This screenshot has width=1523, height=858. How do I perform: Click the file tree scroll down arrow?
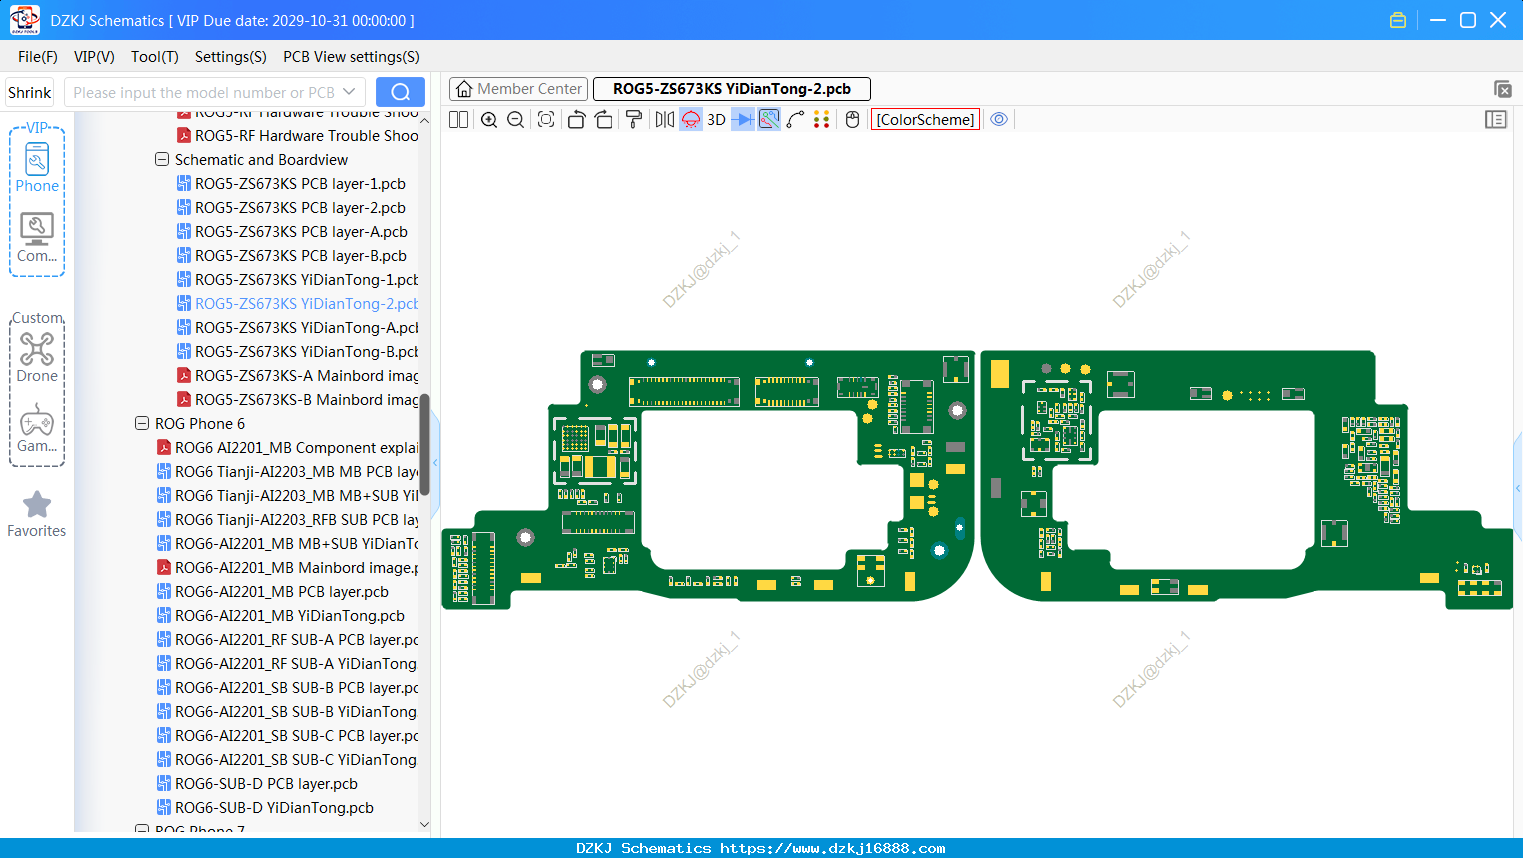pyautogui.click(x=424, y=825)
